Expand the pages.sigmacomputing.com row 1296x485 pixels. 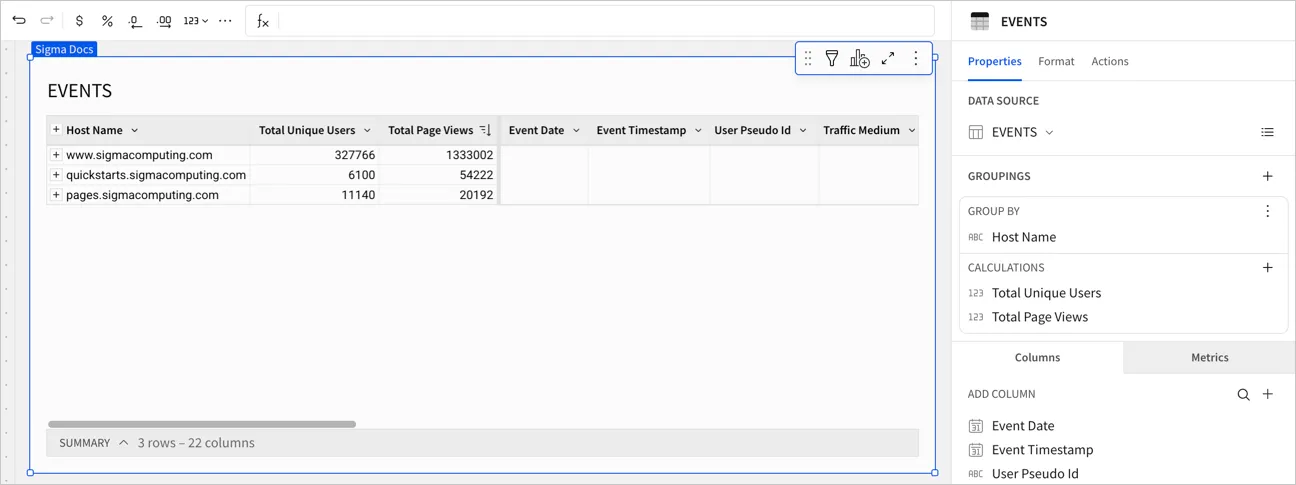(x=56, y=195)
